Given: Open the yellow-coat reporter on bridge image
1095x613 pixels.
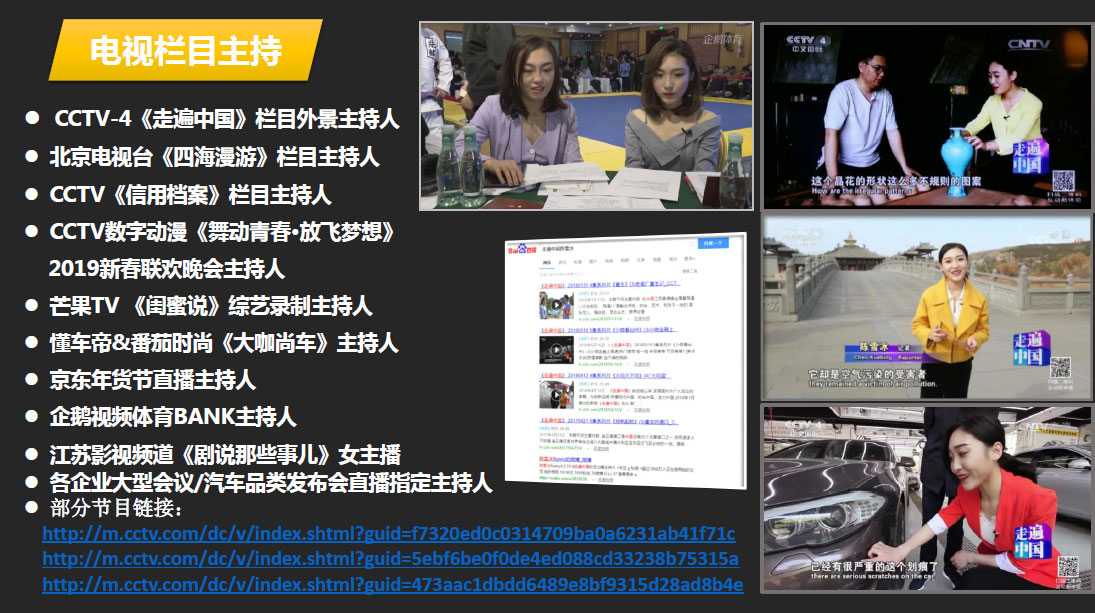Looking at the screenshot, I should point(927,307).
